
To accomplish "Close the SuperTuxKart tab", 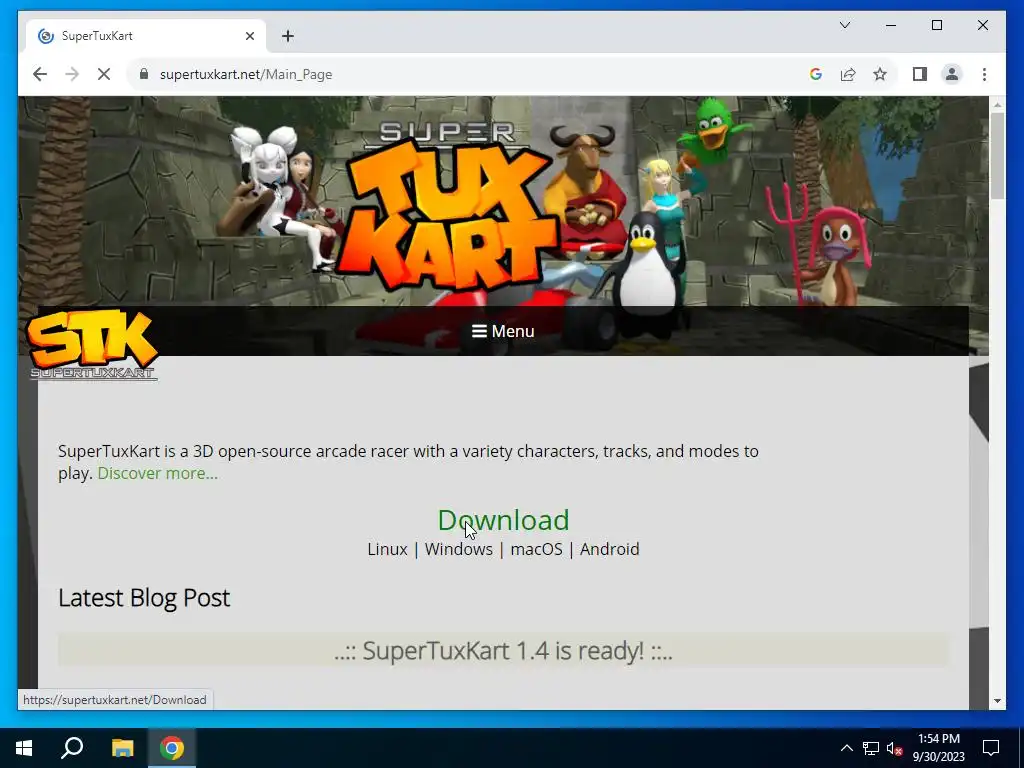I will pos(249,36).
